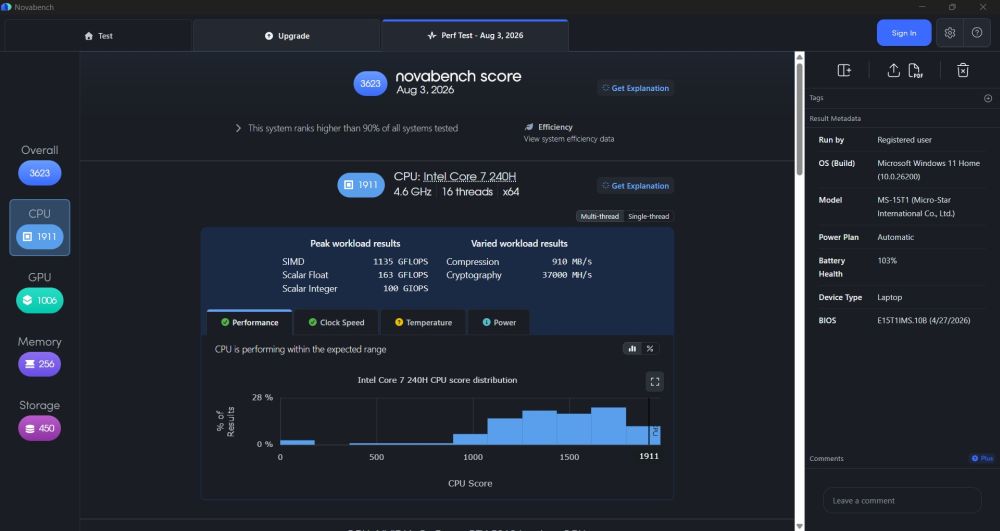Switch to the Clock Speed tab

click(x=336, y=323)
